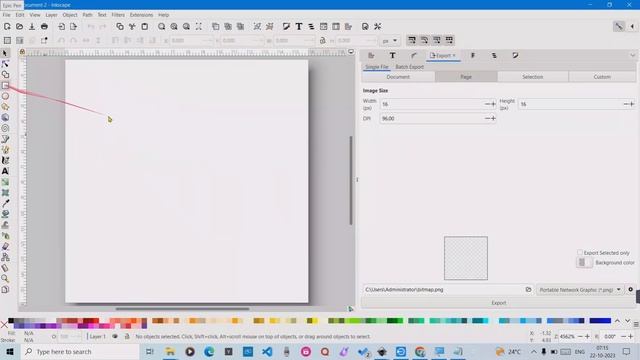Toggle scale rounded corners option
The height and width of the screenshot is (360, 640).
click(x=424, y=40)
